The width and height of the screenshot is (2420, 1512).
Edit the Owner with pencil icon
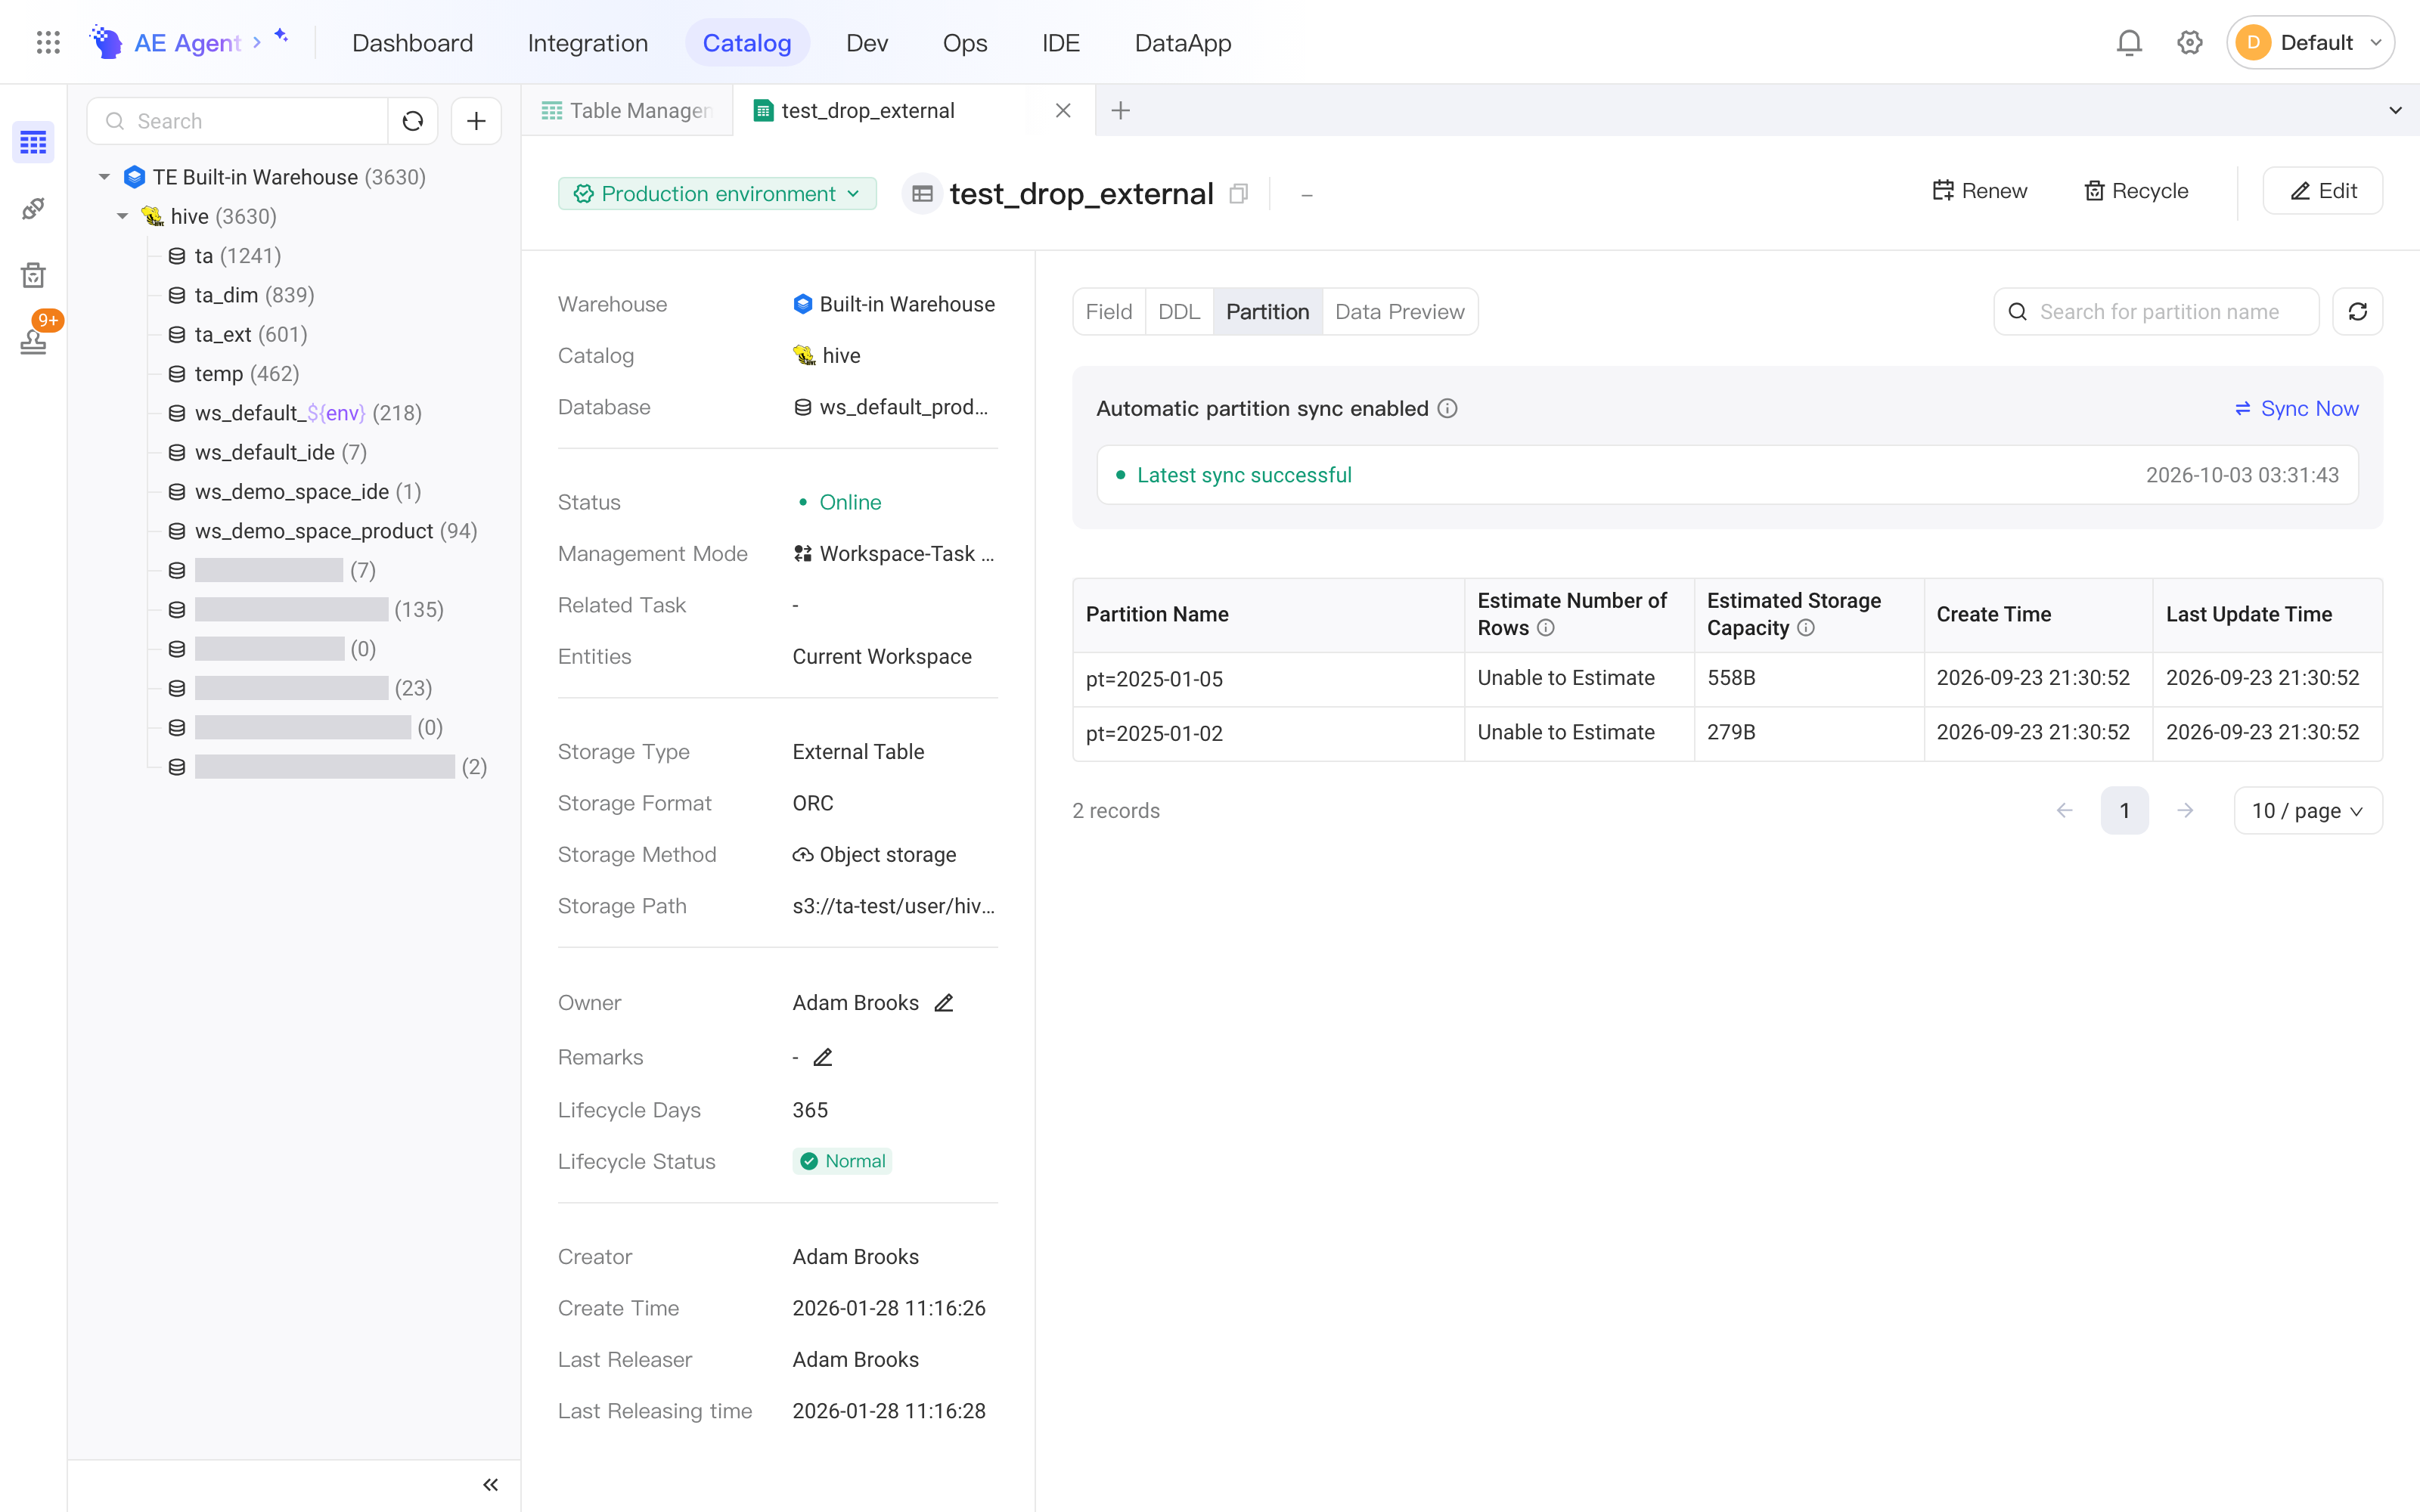[944, 1003]
